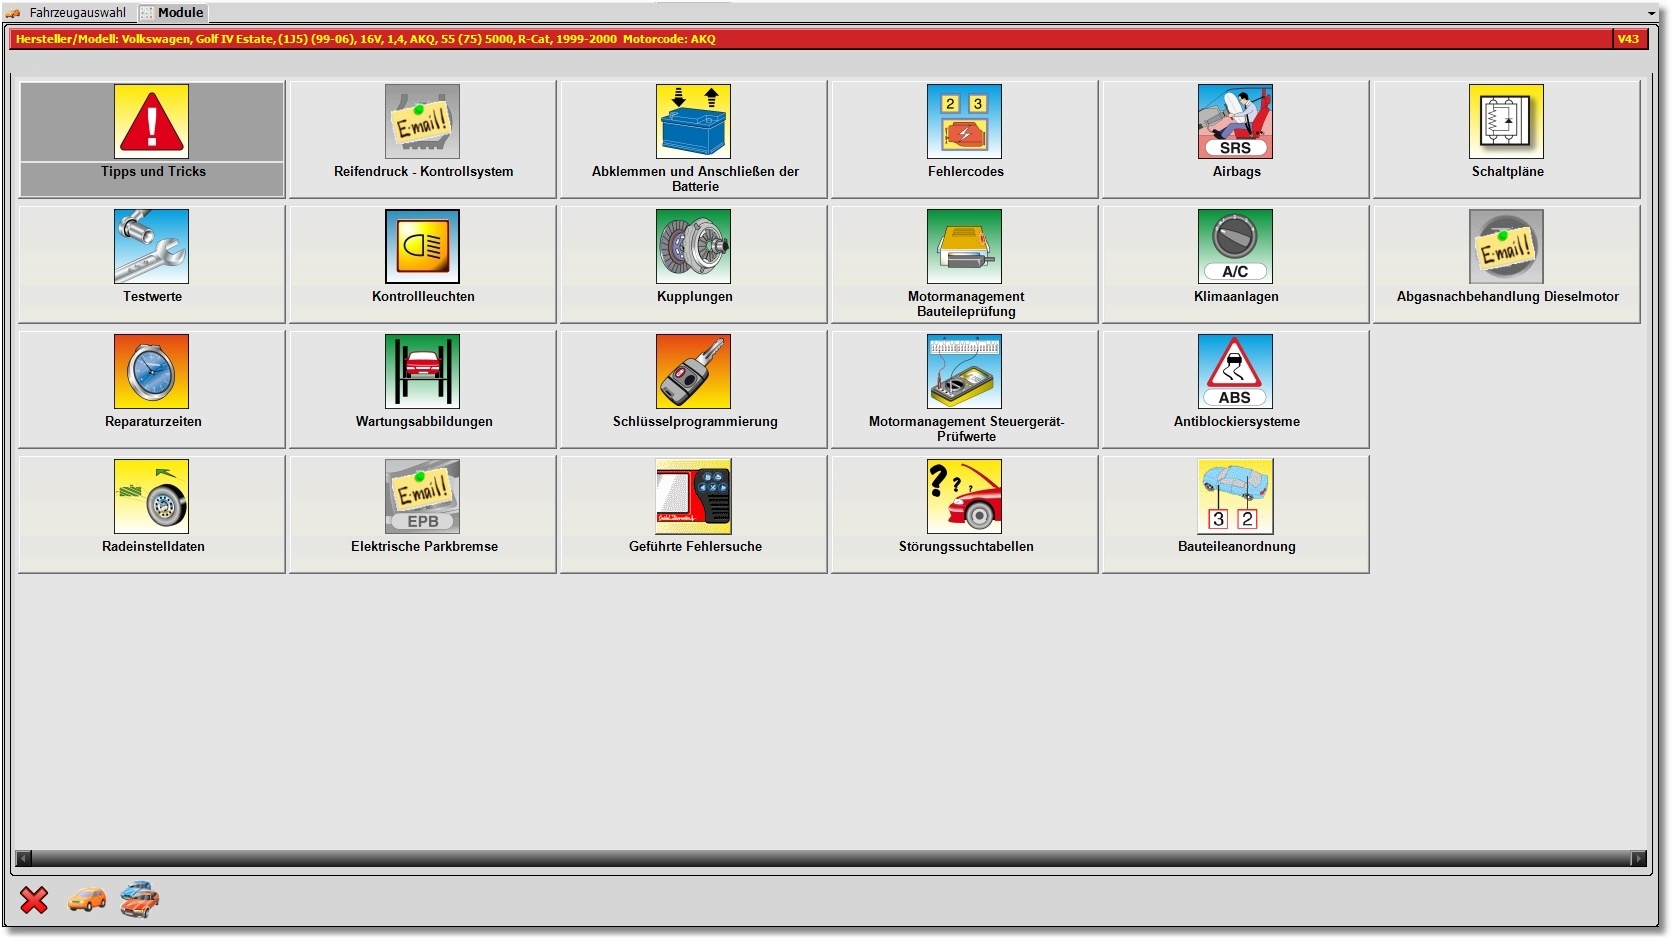The height and width of the screenshot is (941, 1673).
Task: Click the Tipps und Tricks label
Action: (153, 171)
